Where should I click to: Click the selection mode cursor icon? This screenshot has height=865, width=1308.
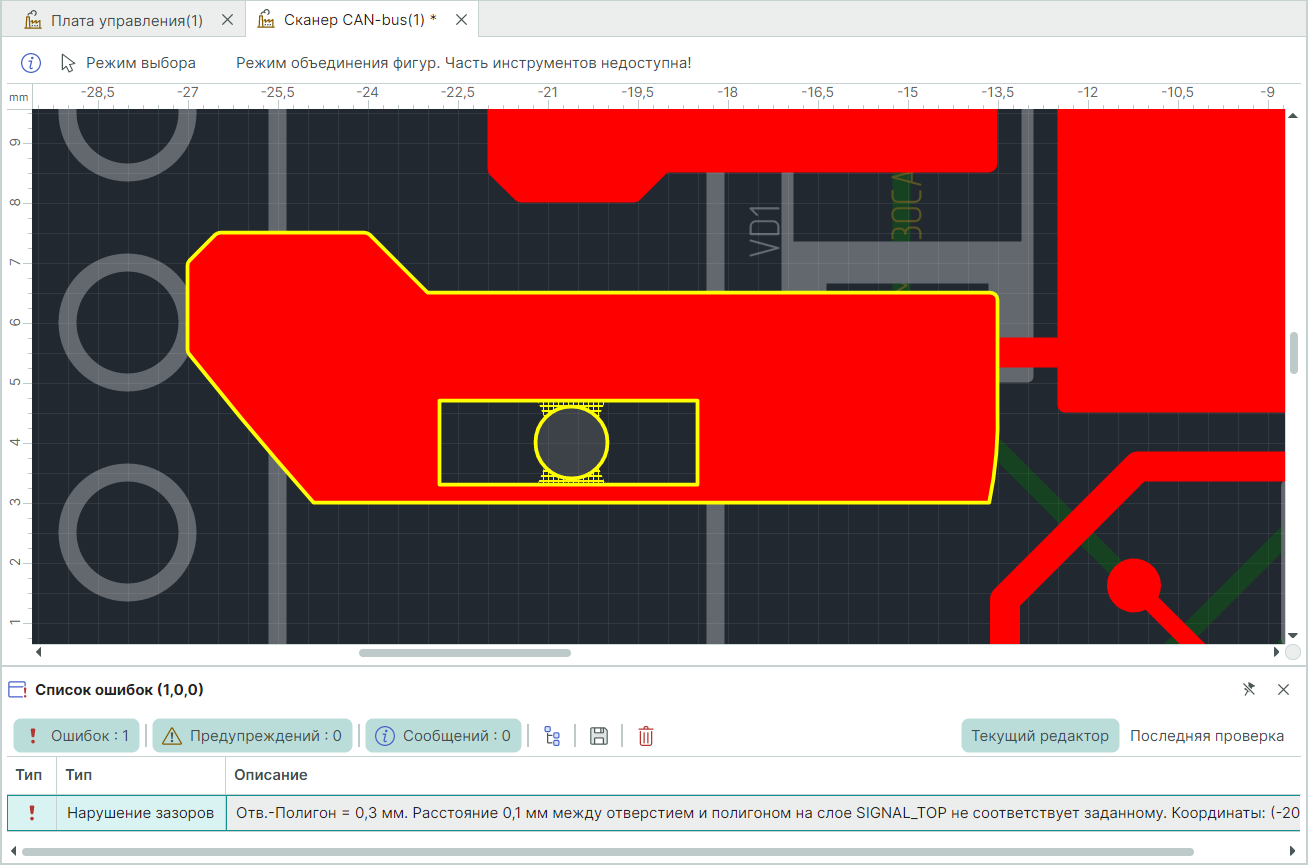coord(68,63)
